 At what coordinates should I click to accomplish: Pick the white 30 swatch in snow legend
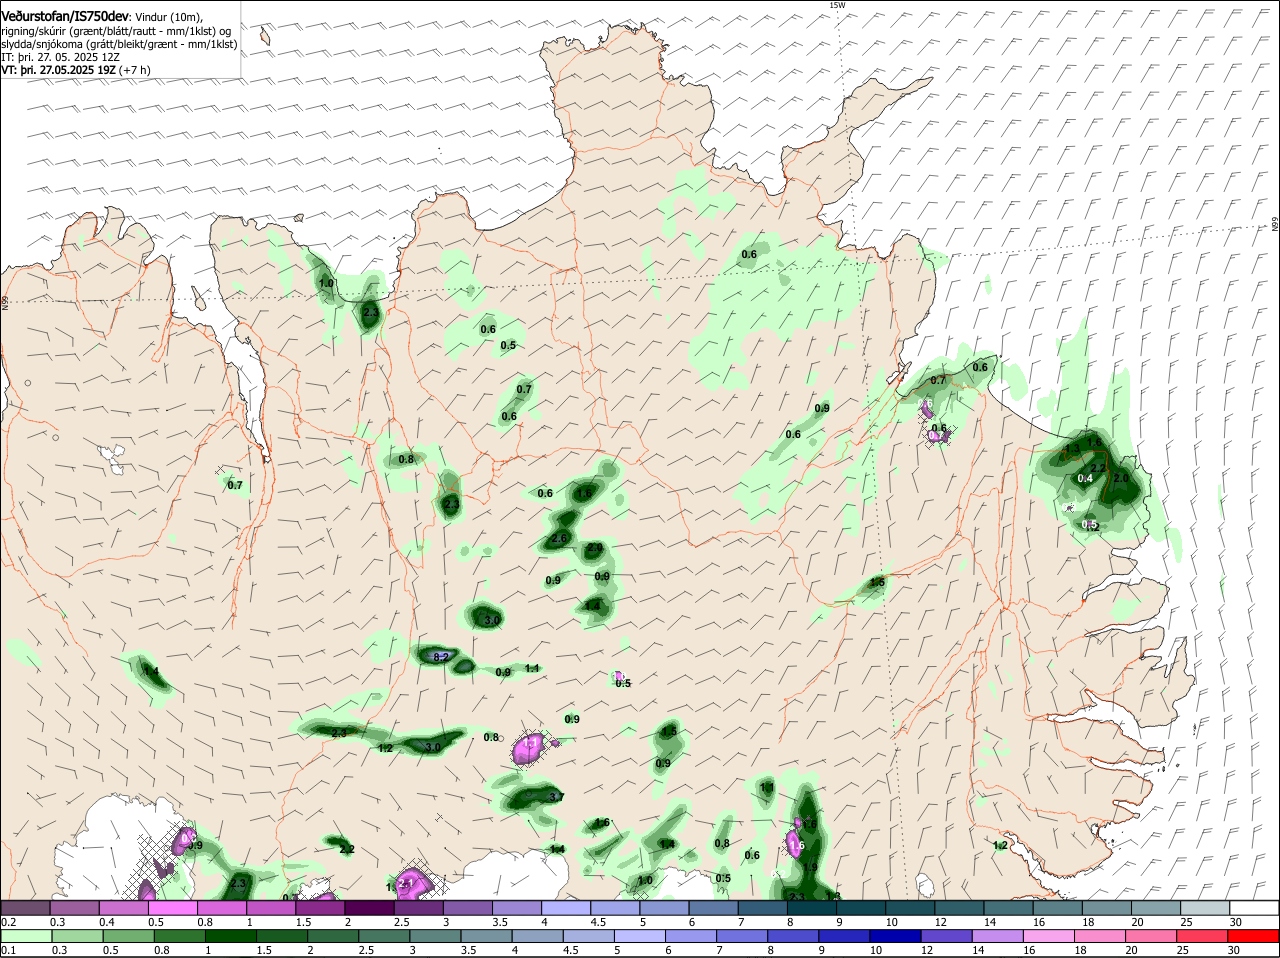pos(1255,907)
